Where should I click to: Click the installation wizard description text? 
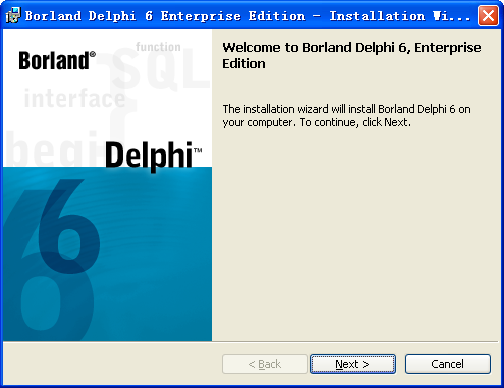[x=346, y=116]
